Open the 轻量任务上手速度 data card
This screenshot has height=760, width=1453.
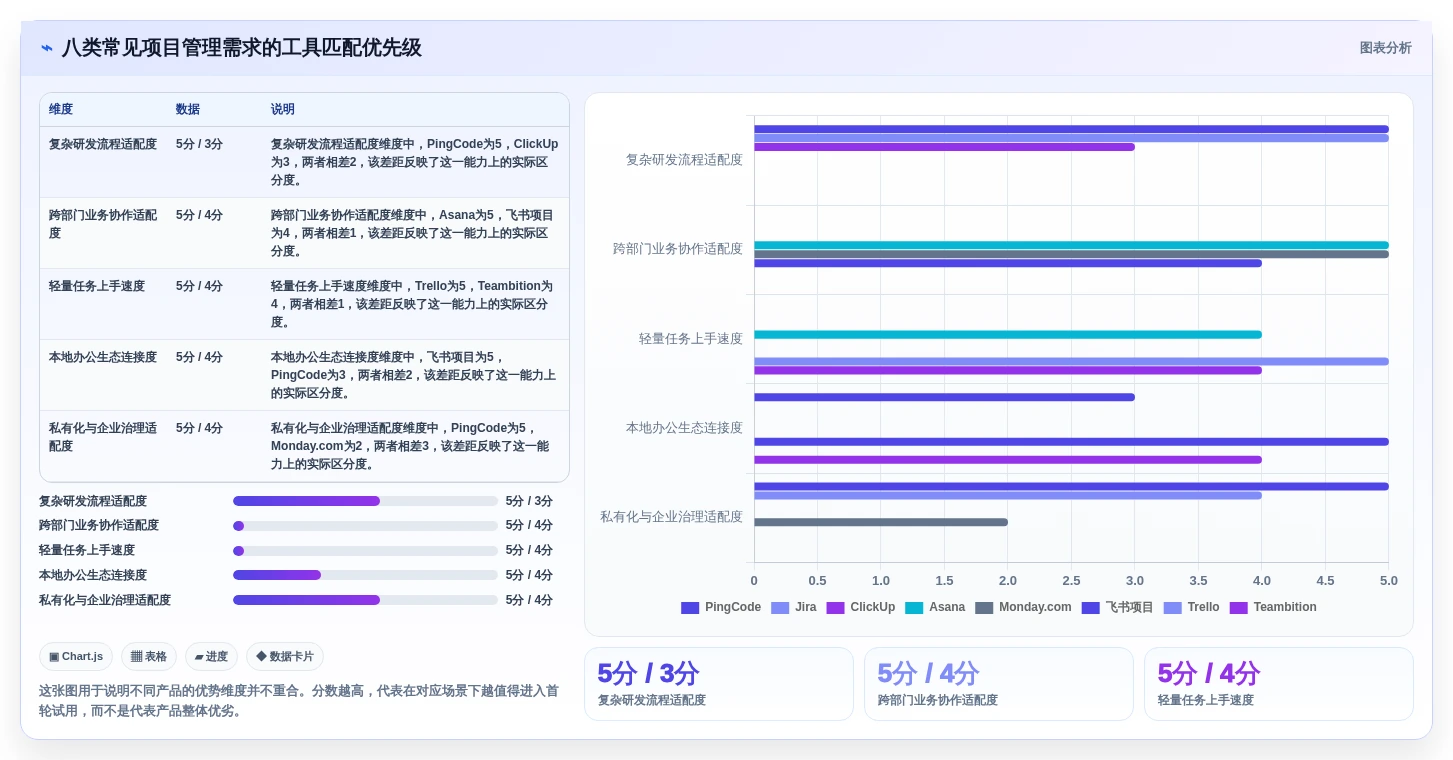[1279, 684]
